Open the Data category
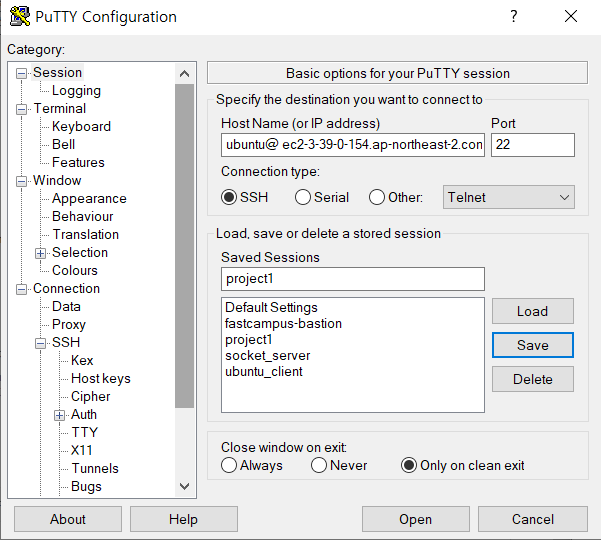Screen dimensions: 601x540 [x=66, y=307]
